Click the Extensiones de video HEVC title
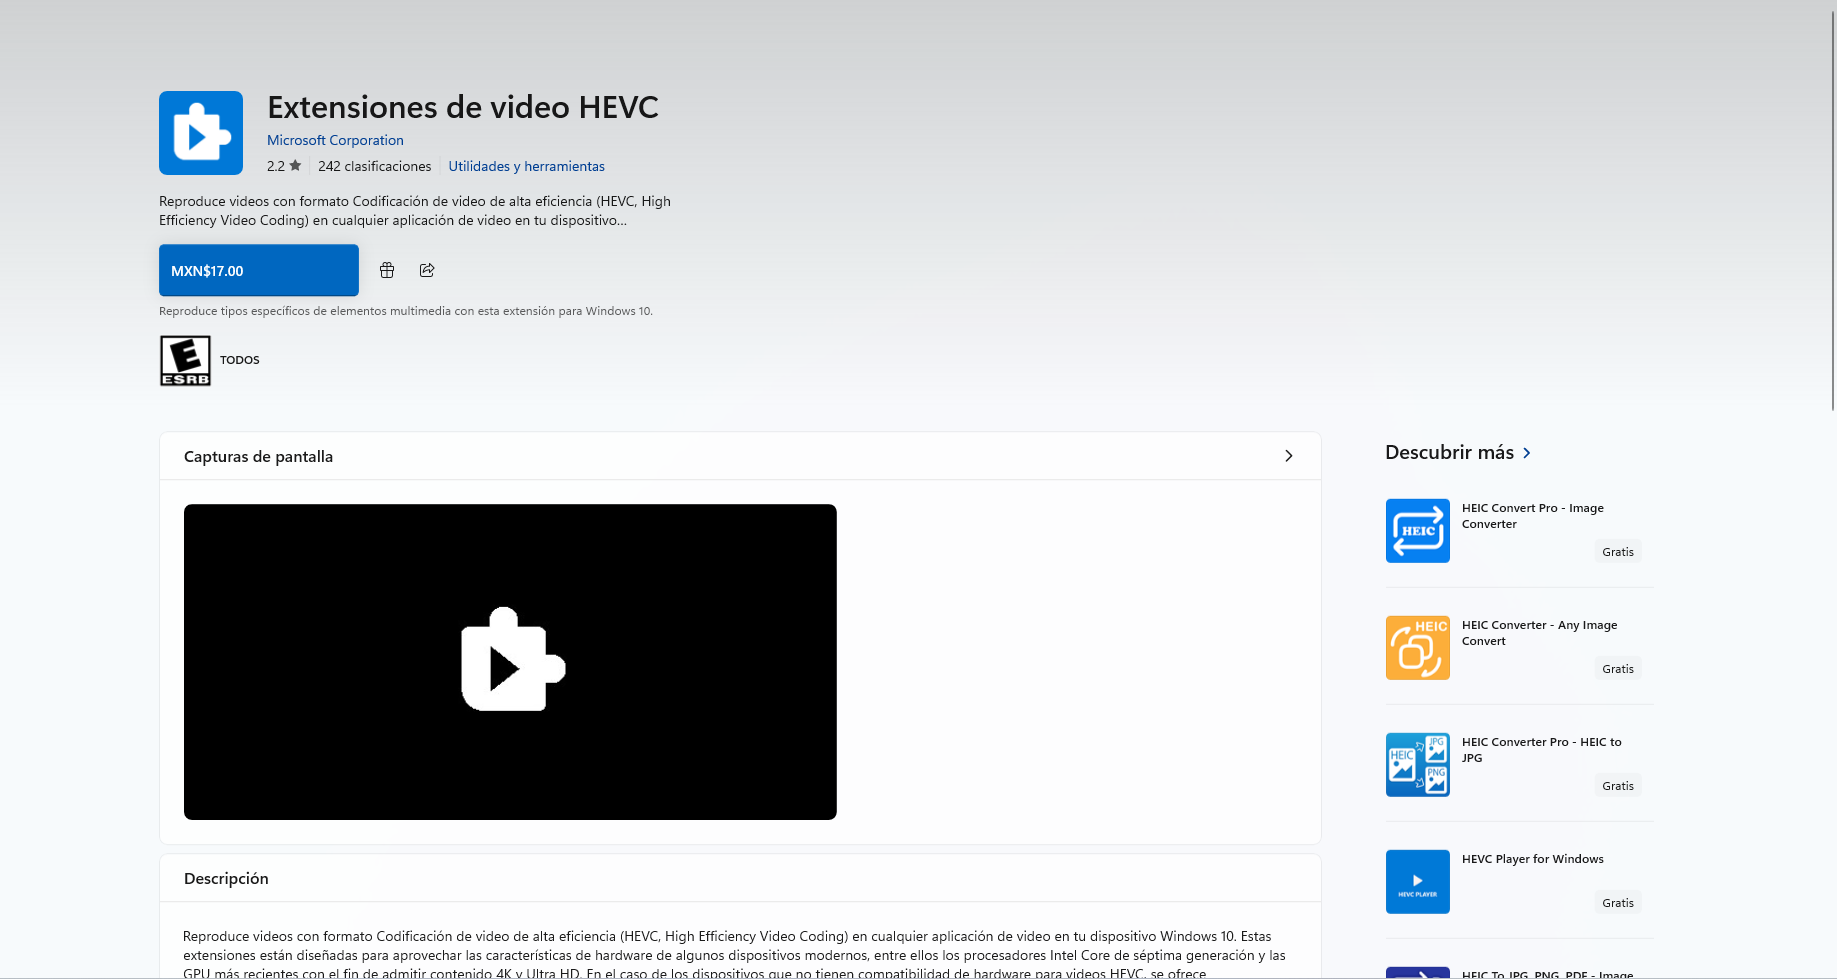Image resolution: width=1837 pixels, height=979 pixels. tap(463, 107)
